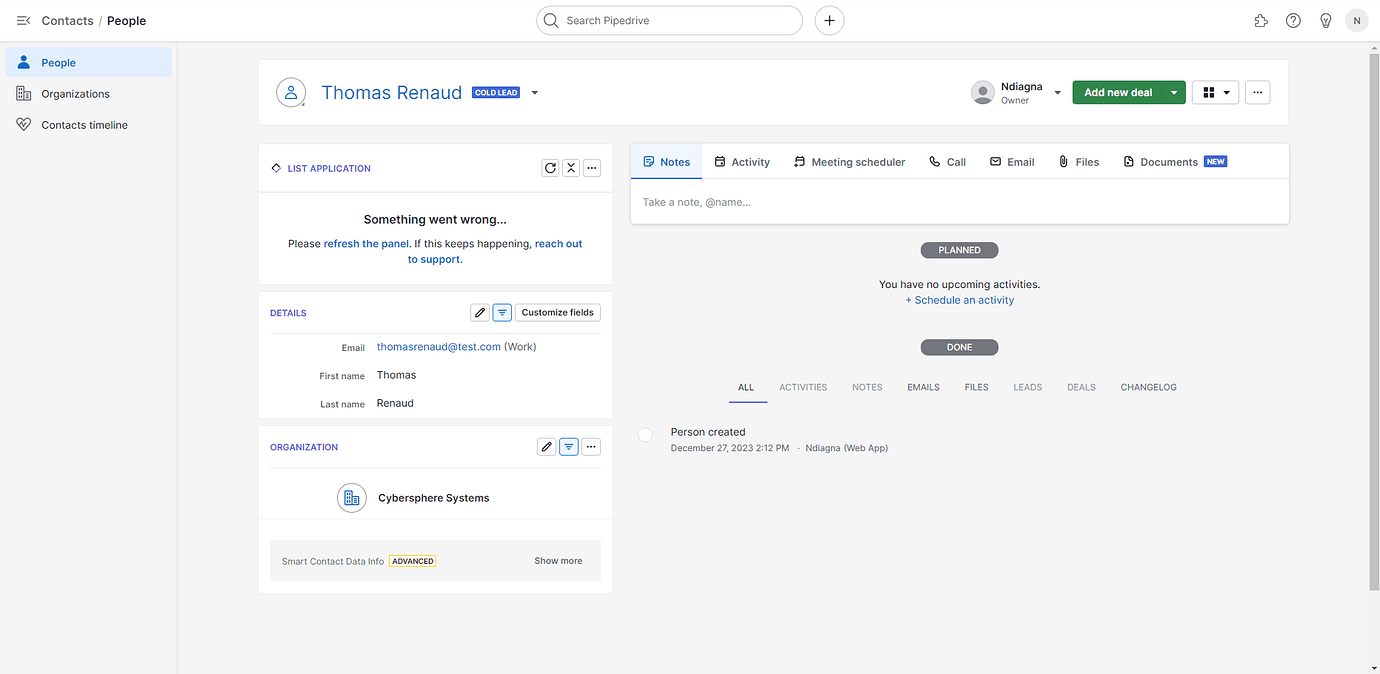
Task: Collapse the sidebar menu icon
Action: [x=24, y=20]
